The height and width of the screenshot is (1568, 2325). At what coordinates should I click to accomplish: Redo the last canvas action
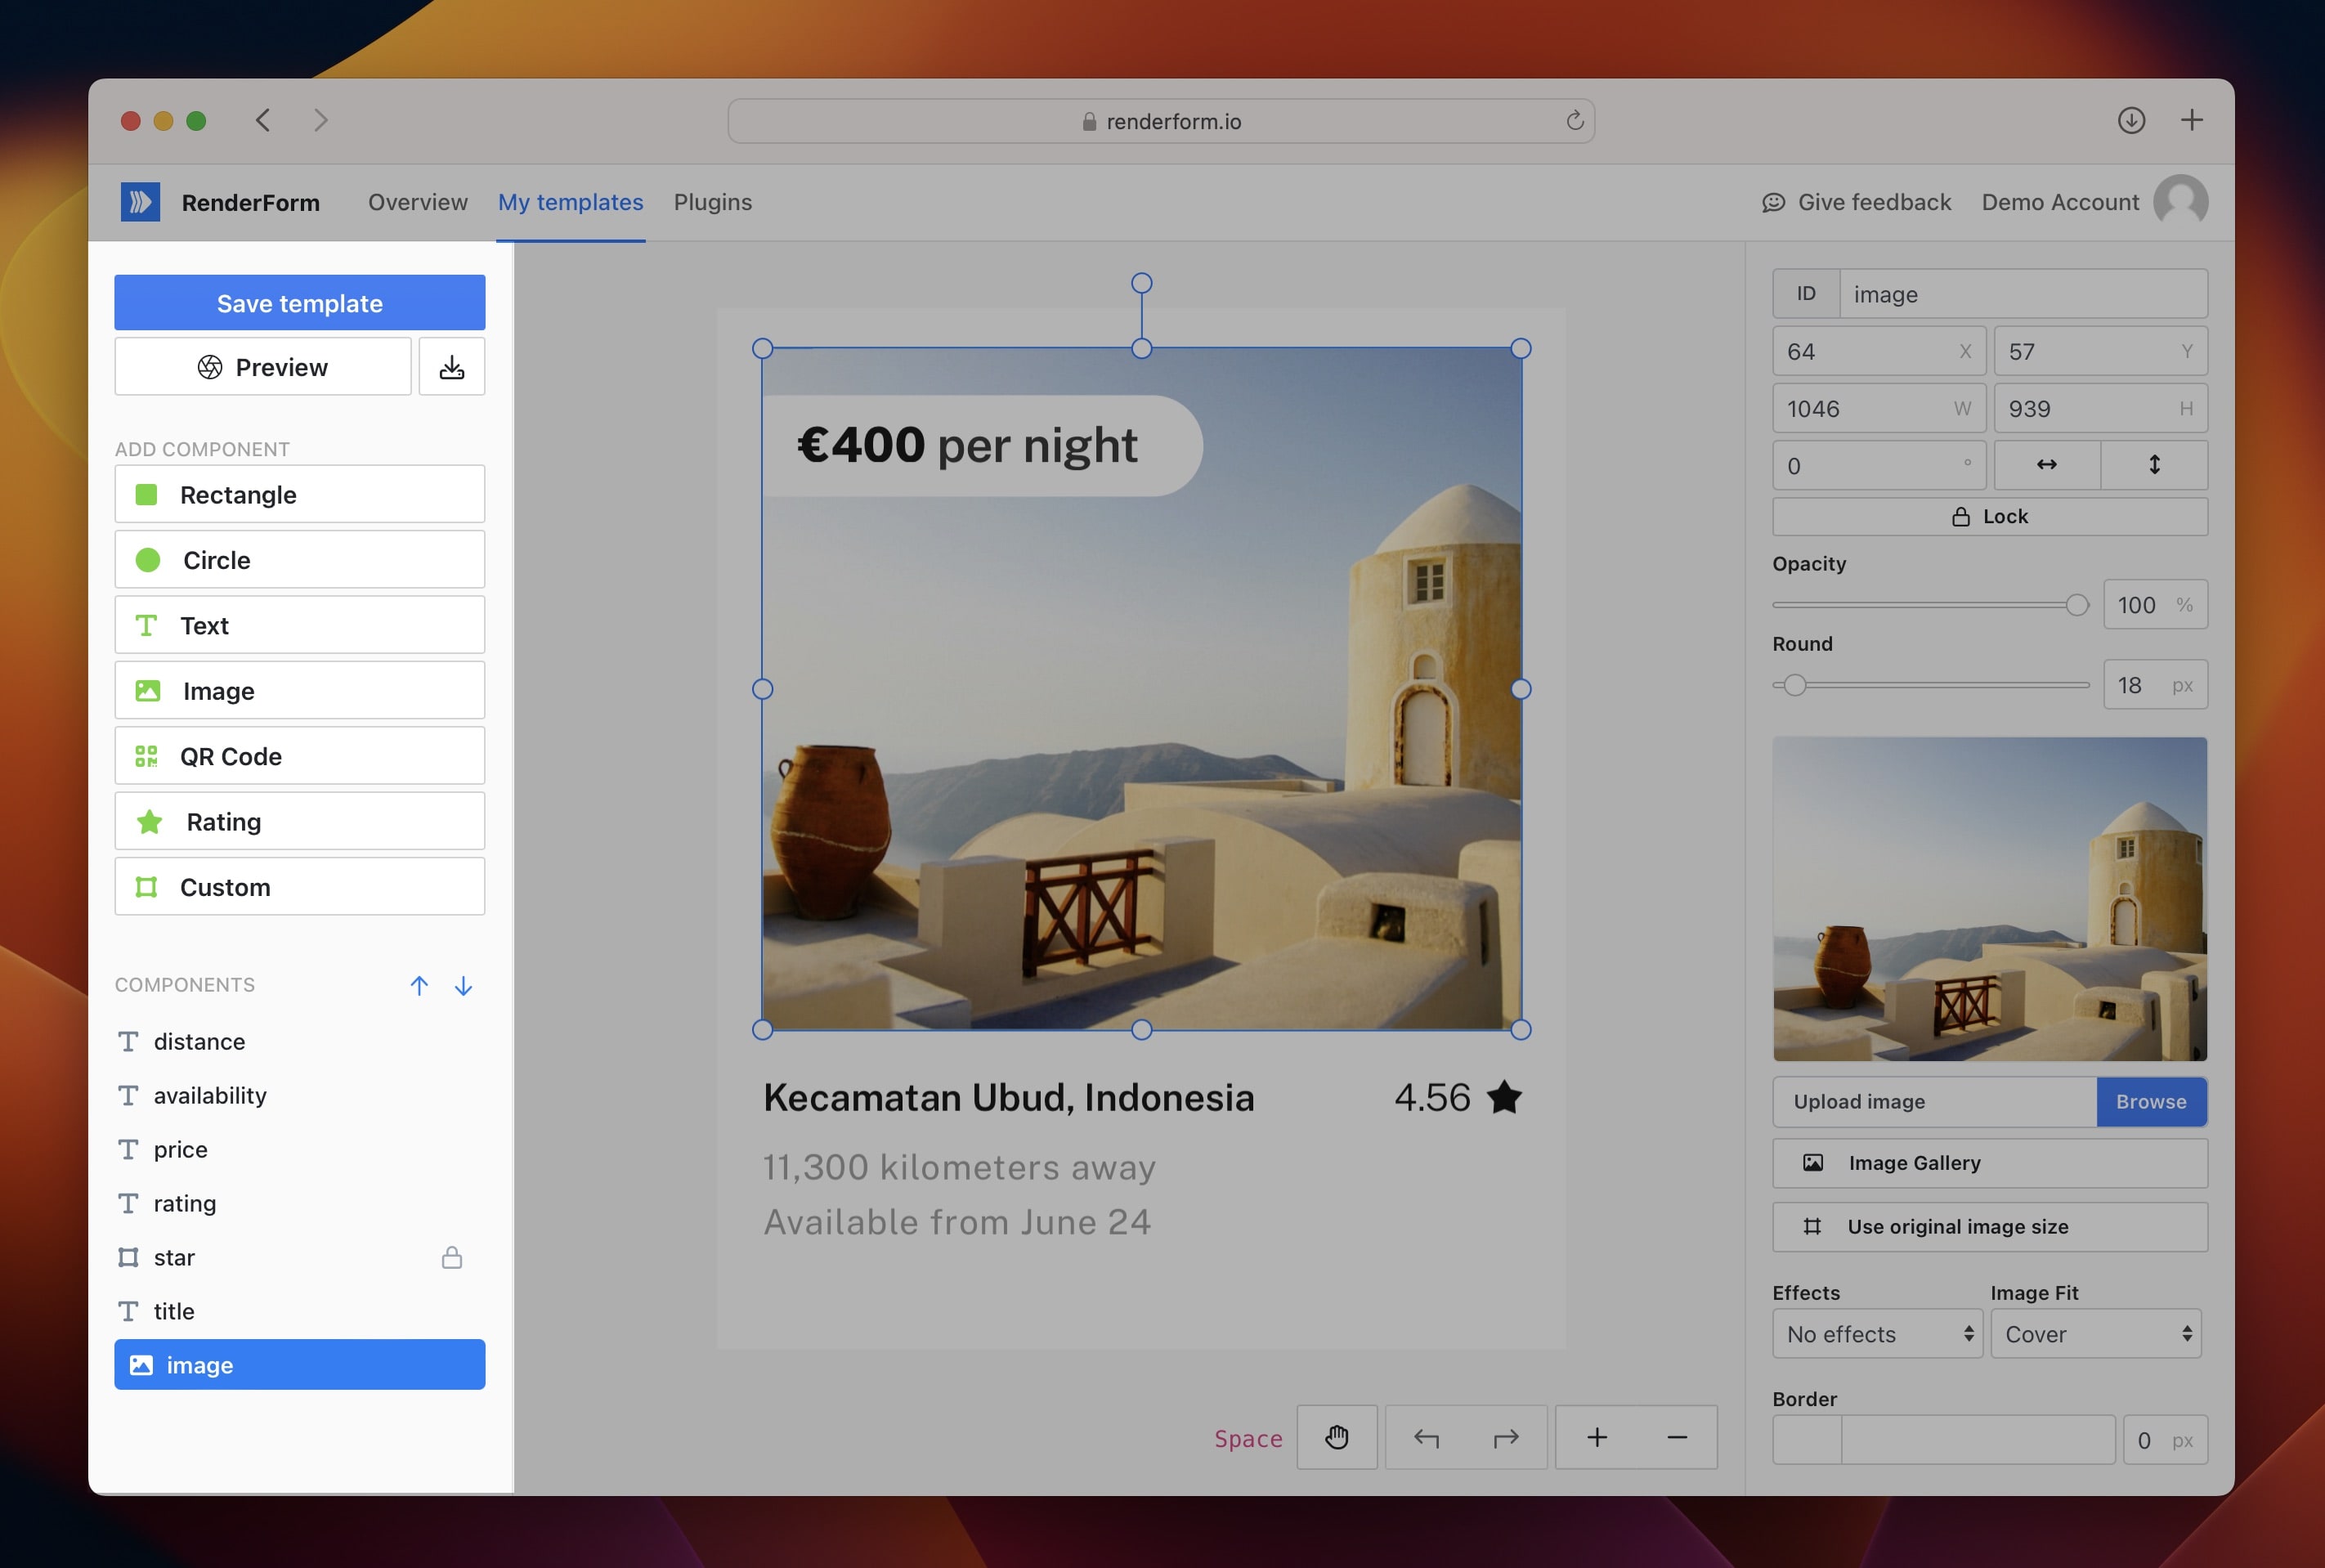[x=1506, y=1437]
